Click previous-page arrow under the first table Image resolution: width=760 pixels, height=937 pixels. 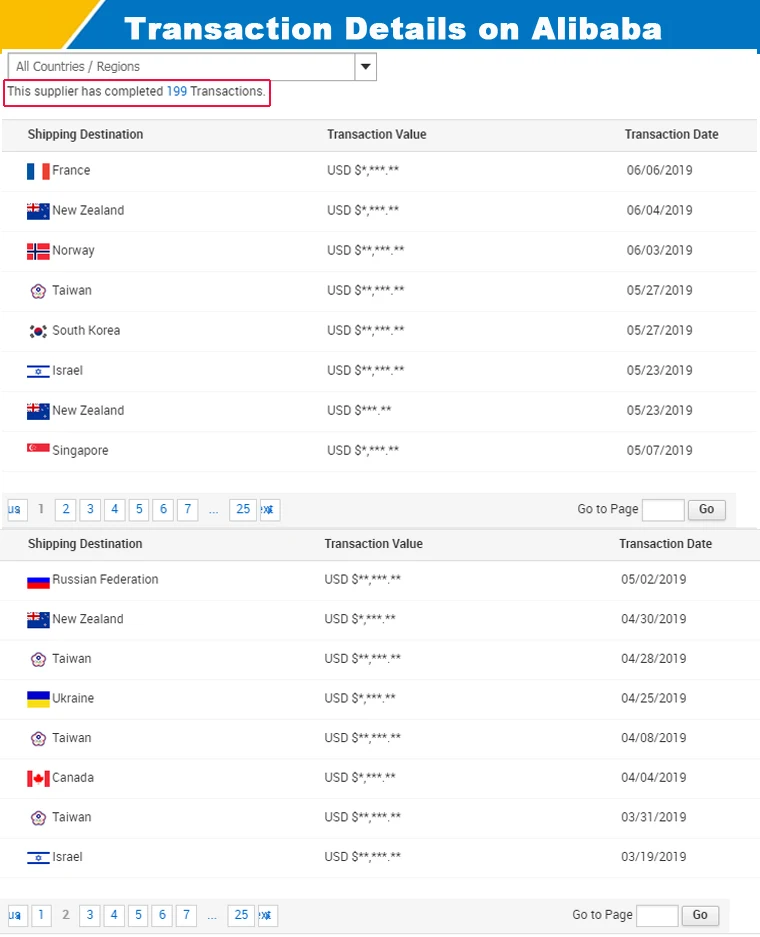[x=15, y=510]
